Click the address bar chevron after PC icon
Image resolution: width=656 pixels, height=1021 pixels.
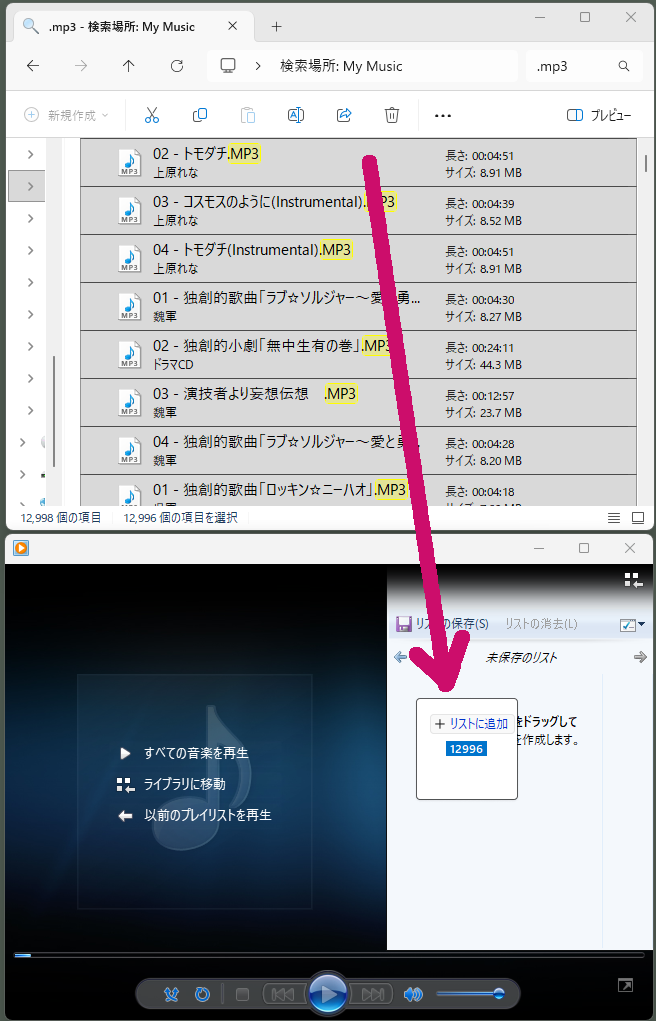[258, 66]
